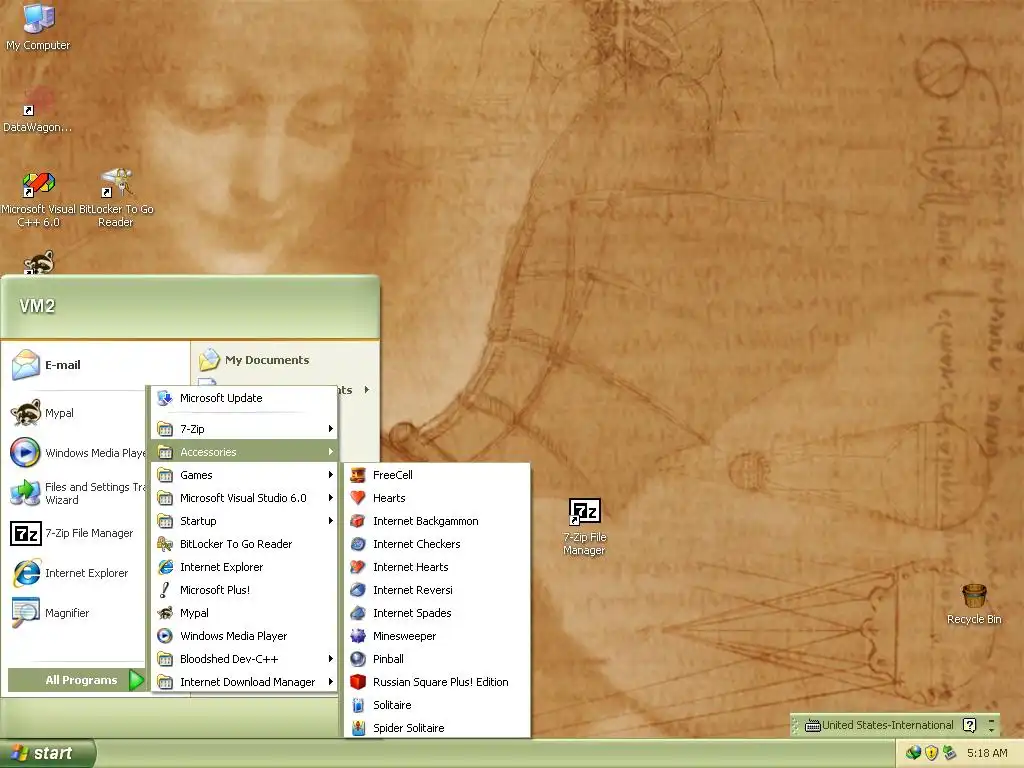Open 7-Zip File Manager desktop shortcut

[x=584, y=527]
